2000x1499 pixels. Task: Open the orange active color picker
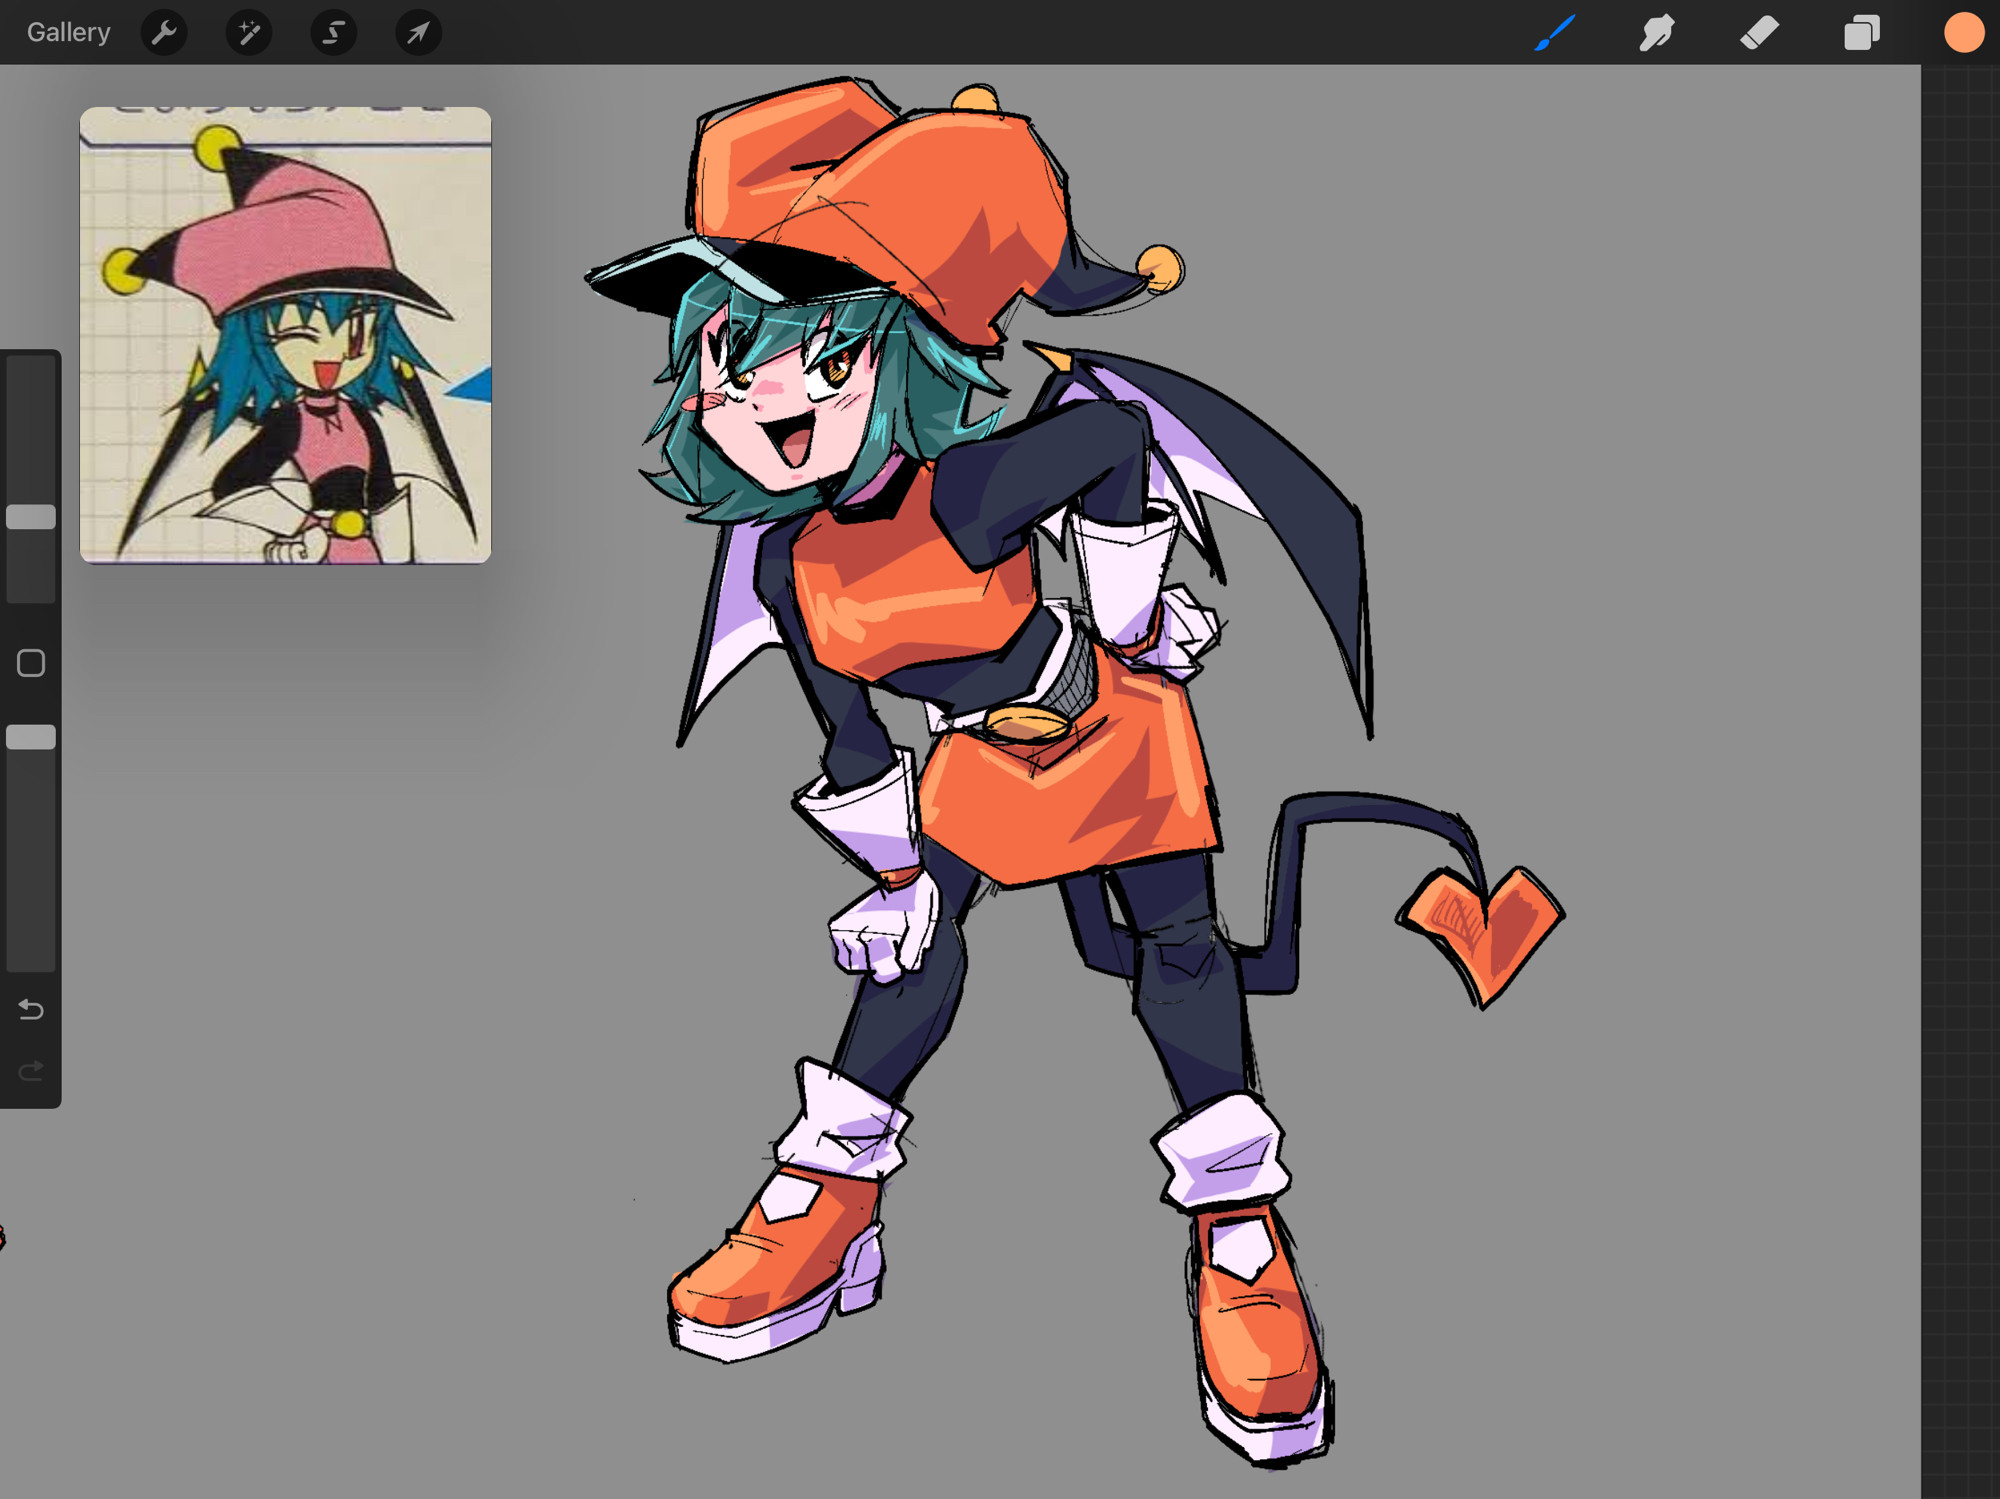pyautogui.click(x=1963, y=32)
